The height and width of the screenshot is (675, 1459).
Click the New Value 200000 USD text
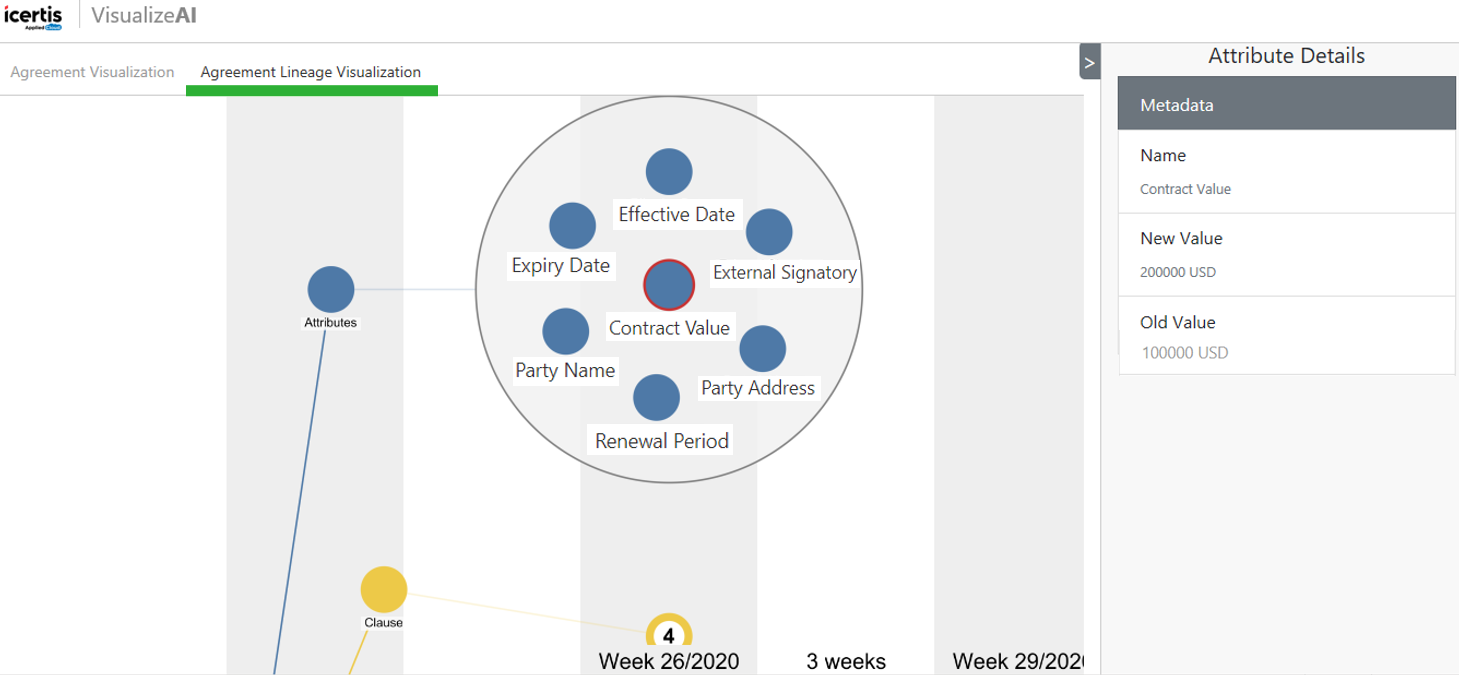pos(1178,272)
